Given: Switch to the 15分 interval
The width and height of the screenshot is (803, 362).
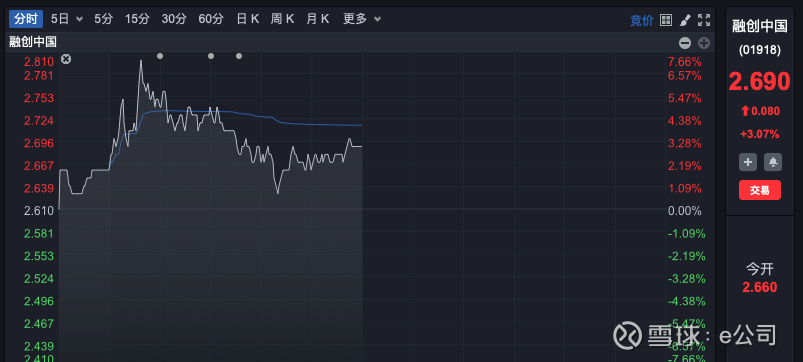Looking at the screenshot, I should [137, 19].
